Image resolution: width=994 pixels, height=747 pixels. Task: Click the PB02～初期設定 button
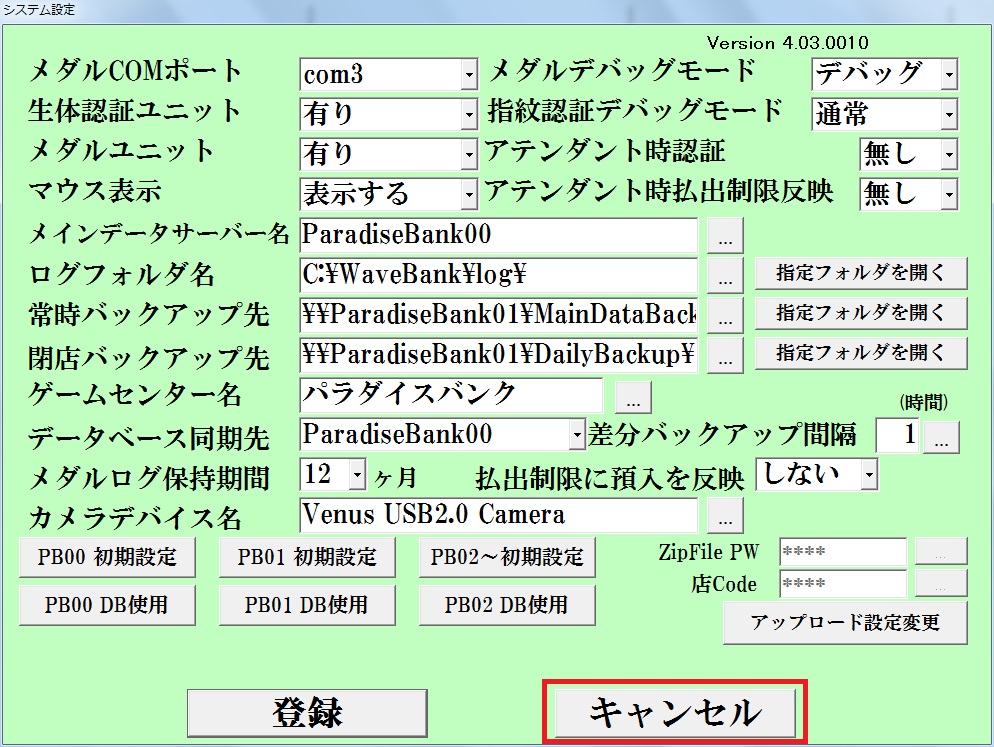[507, 557]
